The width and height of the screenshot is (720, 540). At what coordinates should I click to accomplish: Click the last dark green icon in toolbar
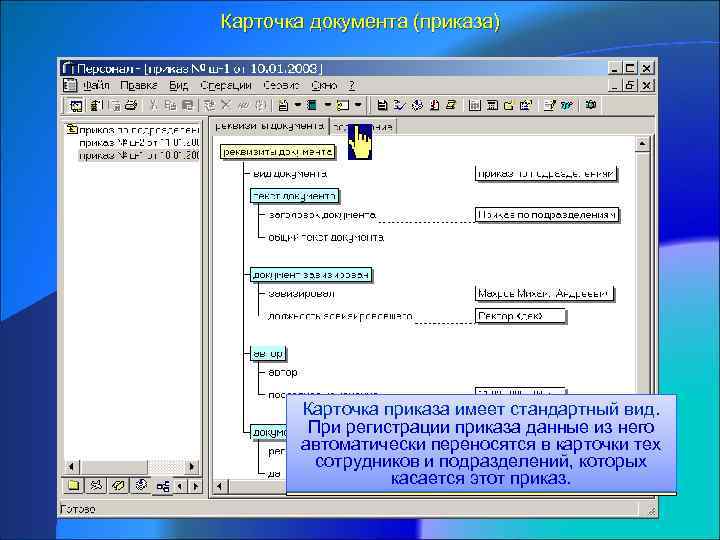pyautogui.click(x=591, y=106)
